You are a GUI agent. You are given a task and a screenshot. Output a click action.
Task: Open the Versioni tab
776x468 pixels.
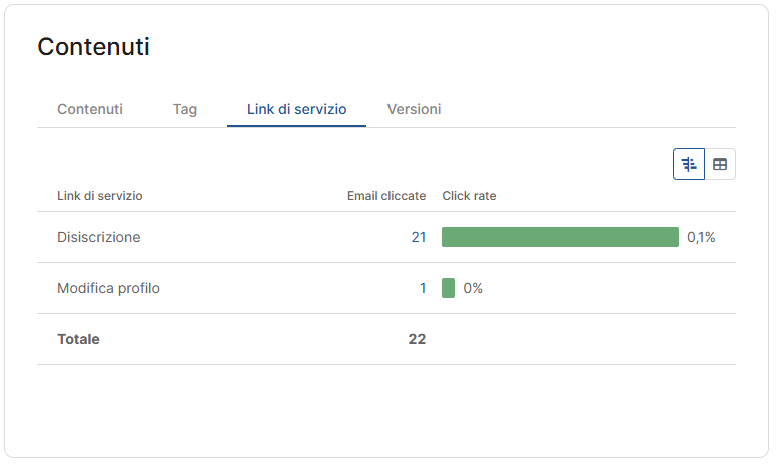pyautogui.click(x=414, y=109)
